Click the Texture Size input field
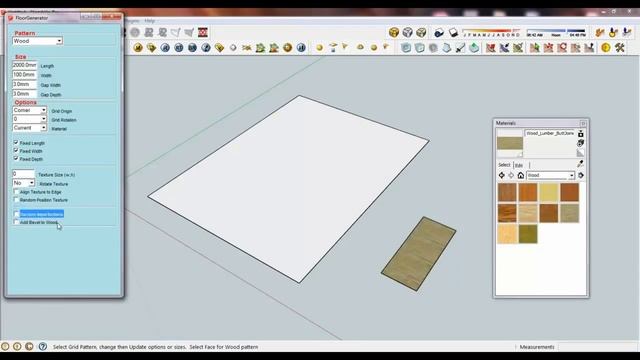The image size is (640, 360). 23,174
